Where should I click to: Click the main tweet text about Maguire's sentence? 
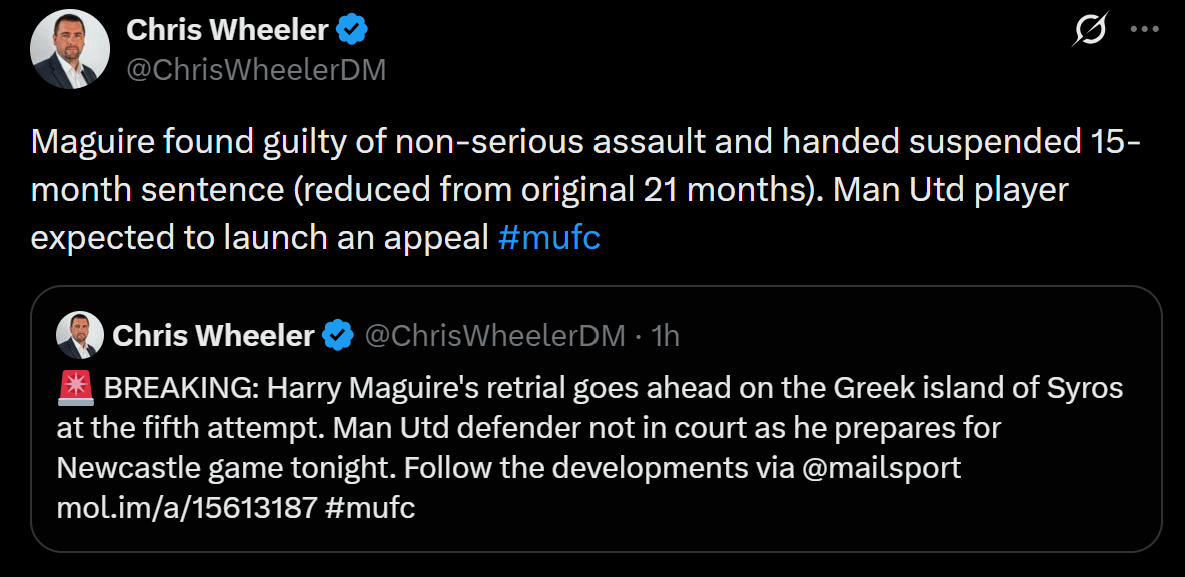coord(580,190)
